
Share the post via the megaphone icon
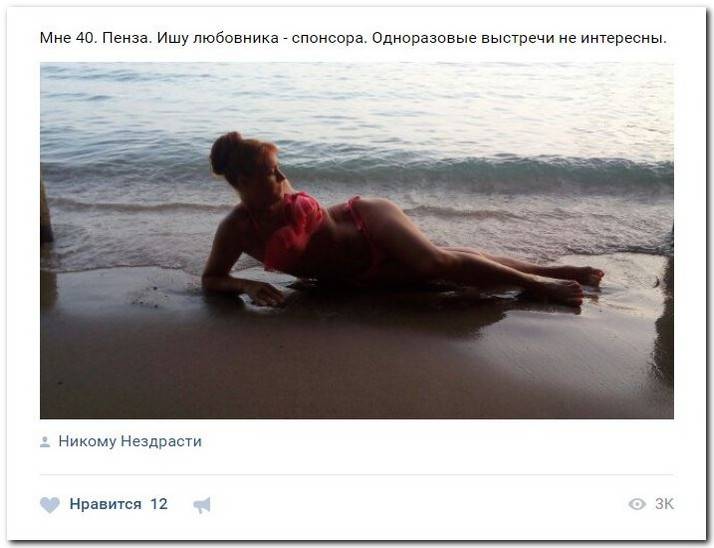(202, 505)
